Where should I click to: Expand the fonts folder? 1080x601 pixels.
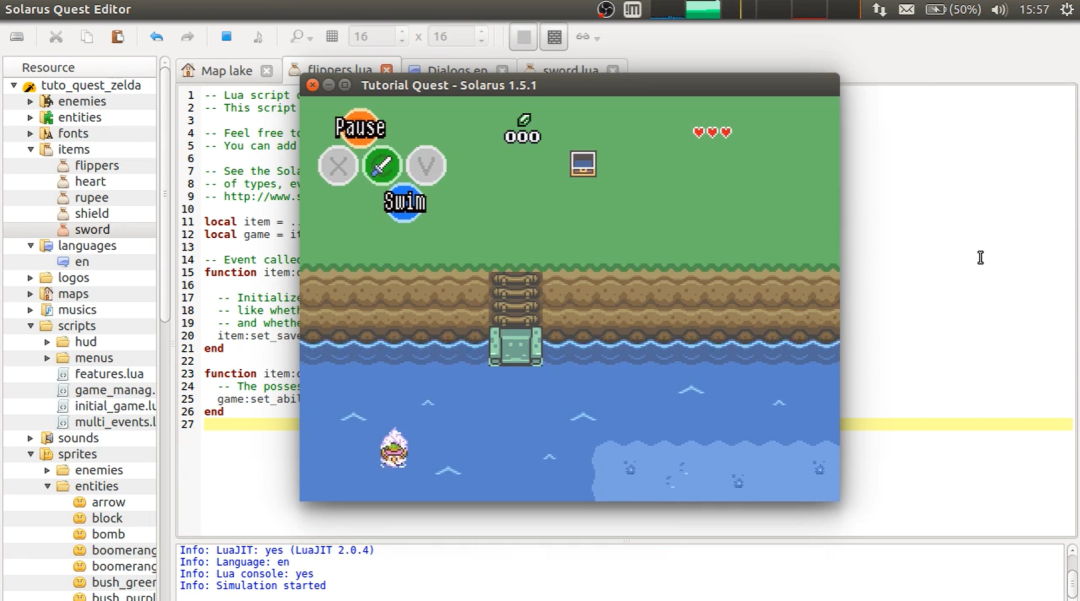tap(30, 134)
